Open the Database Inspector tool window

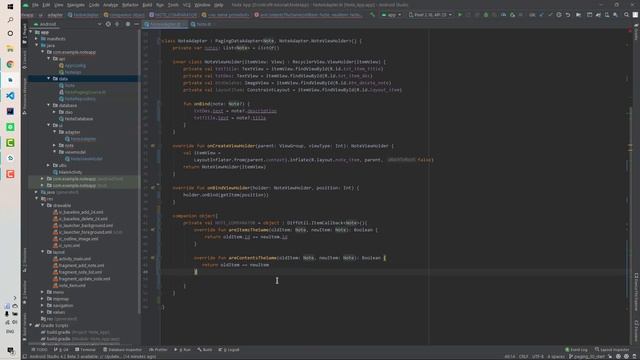pyautogui.click(x=122, y=350)
